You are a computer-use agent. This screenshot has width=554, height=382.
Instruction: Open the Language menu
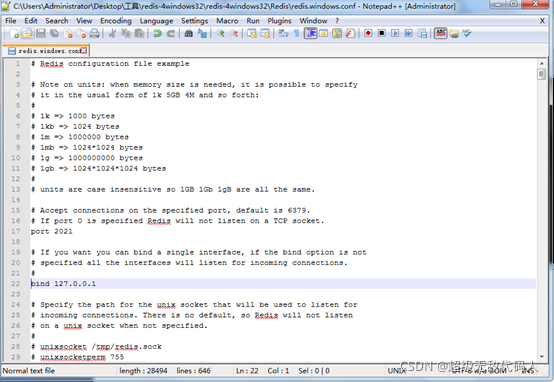[156, 21]
